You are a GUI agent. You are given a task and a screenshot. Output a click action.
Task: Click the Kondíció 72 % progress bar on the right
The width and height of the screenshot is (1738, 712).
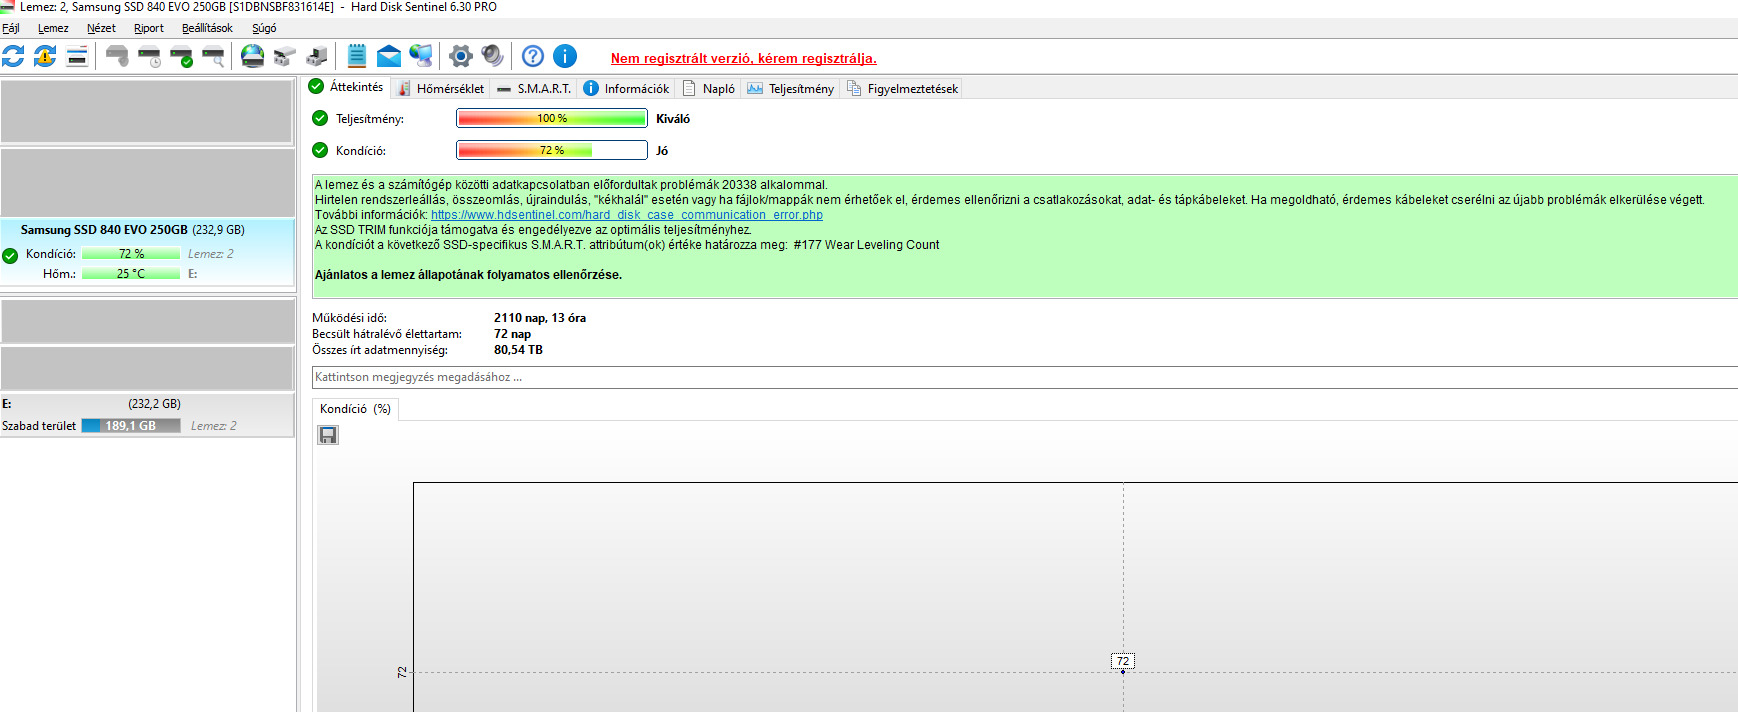[x=552, y=150]
